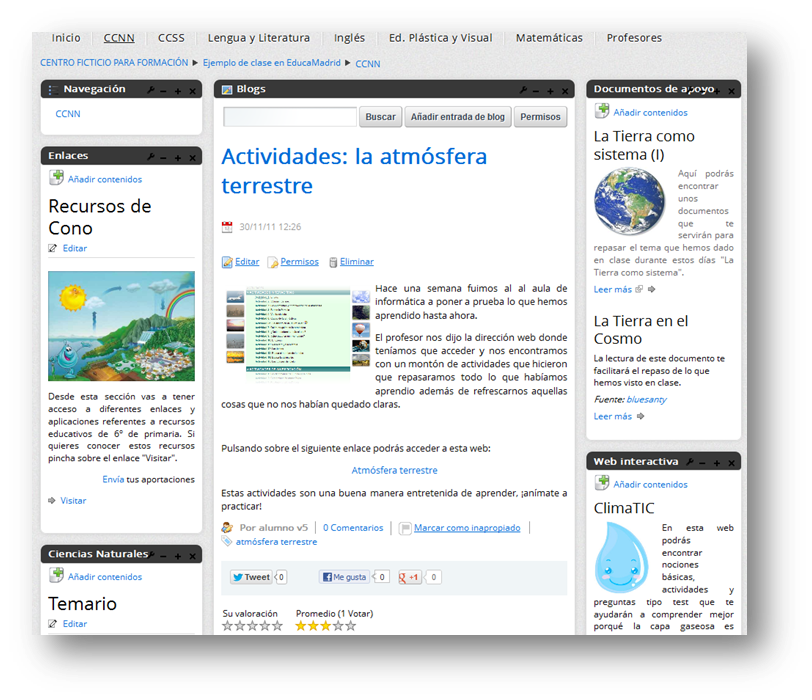Close the Navegación portlet
Image resolution: width=812 pixels, height=700 pixels.
[x=193, y=90]
